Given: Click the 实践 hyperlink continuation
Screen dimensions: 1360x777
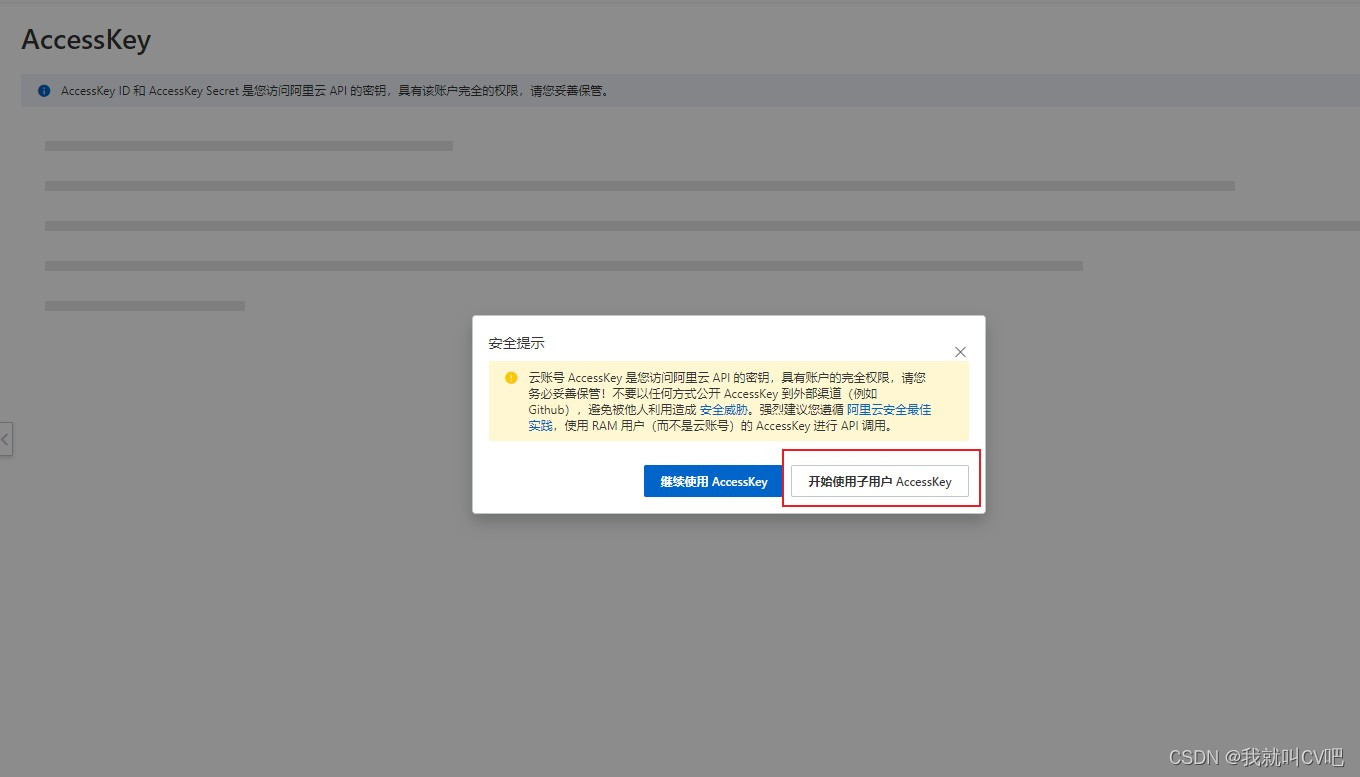Looking at the screenshot, I should (x=539, y=425).
